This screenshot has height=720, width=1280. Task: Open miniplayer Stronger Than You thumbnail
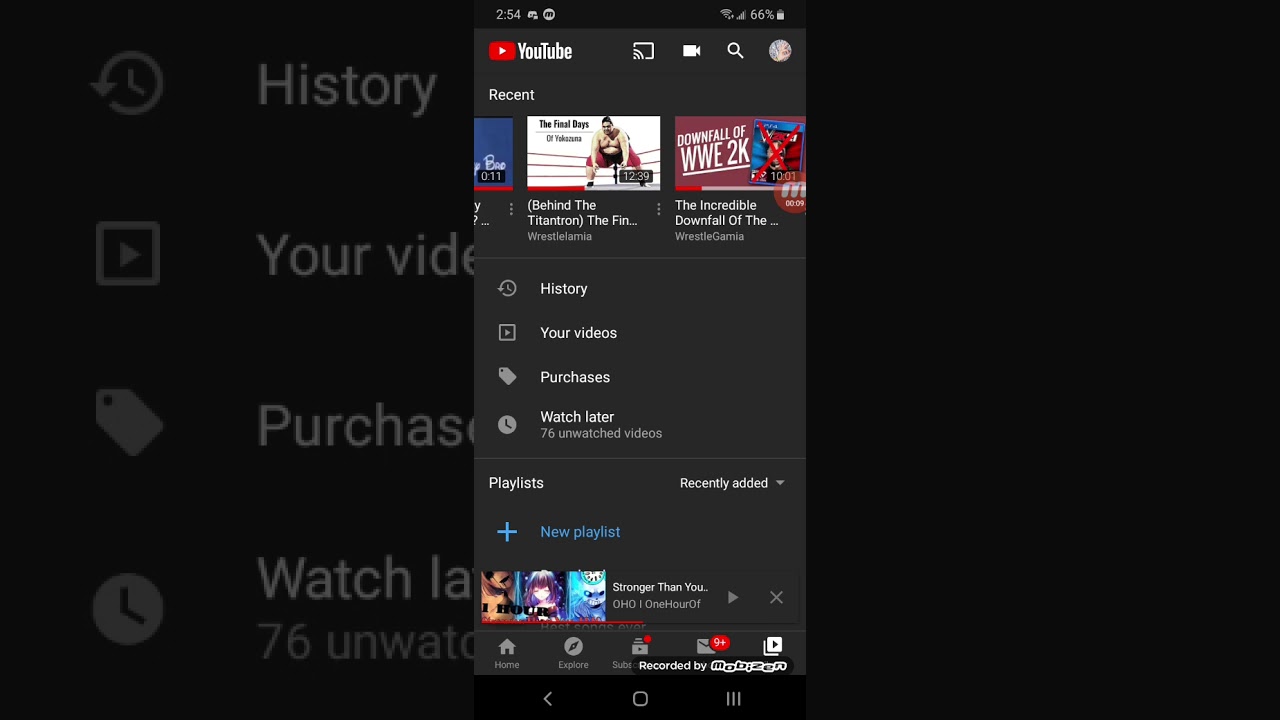(543, 597)
